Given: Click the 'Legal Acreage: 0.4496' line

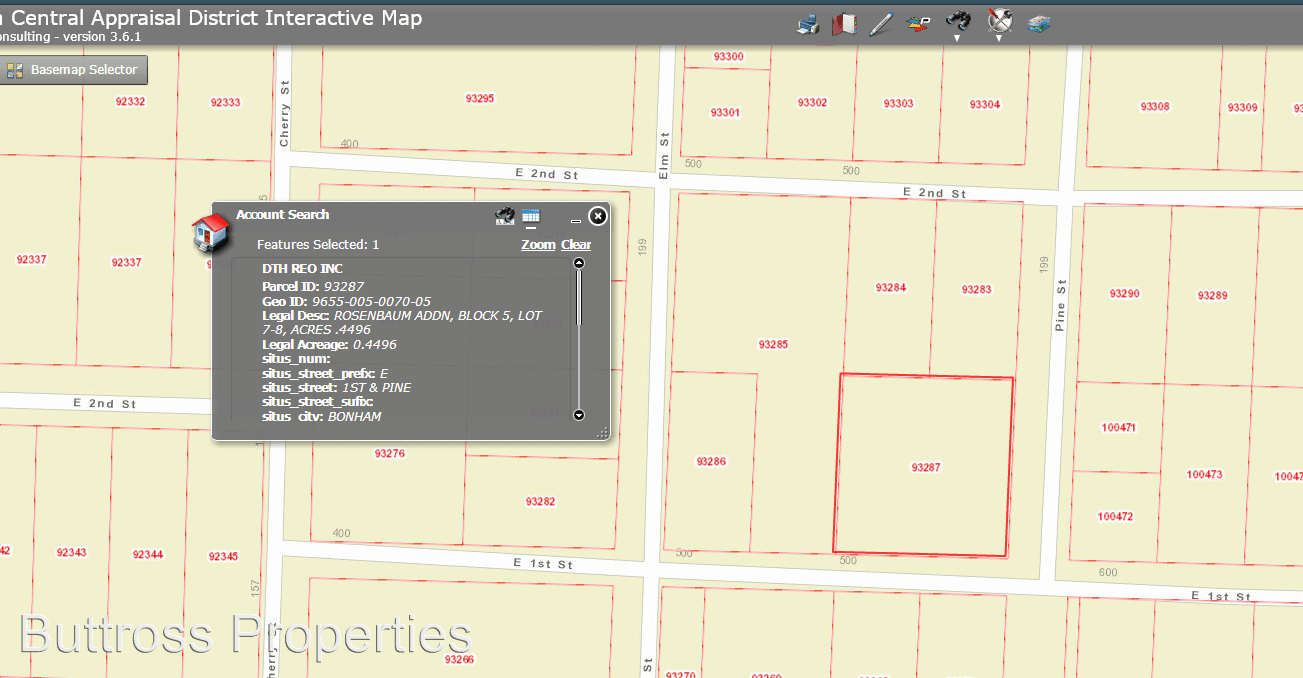Looking at the screenshot, I should point(329,344).
